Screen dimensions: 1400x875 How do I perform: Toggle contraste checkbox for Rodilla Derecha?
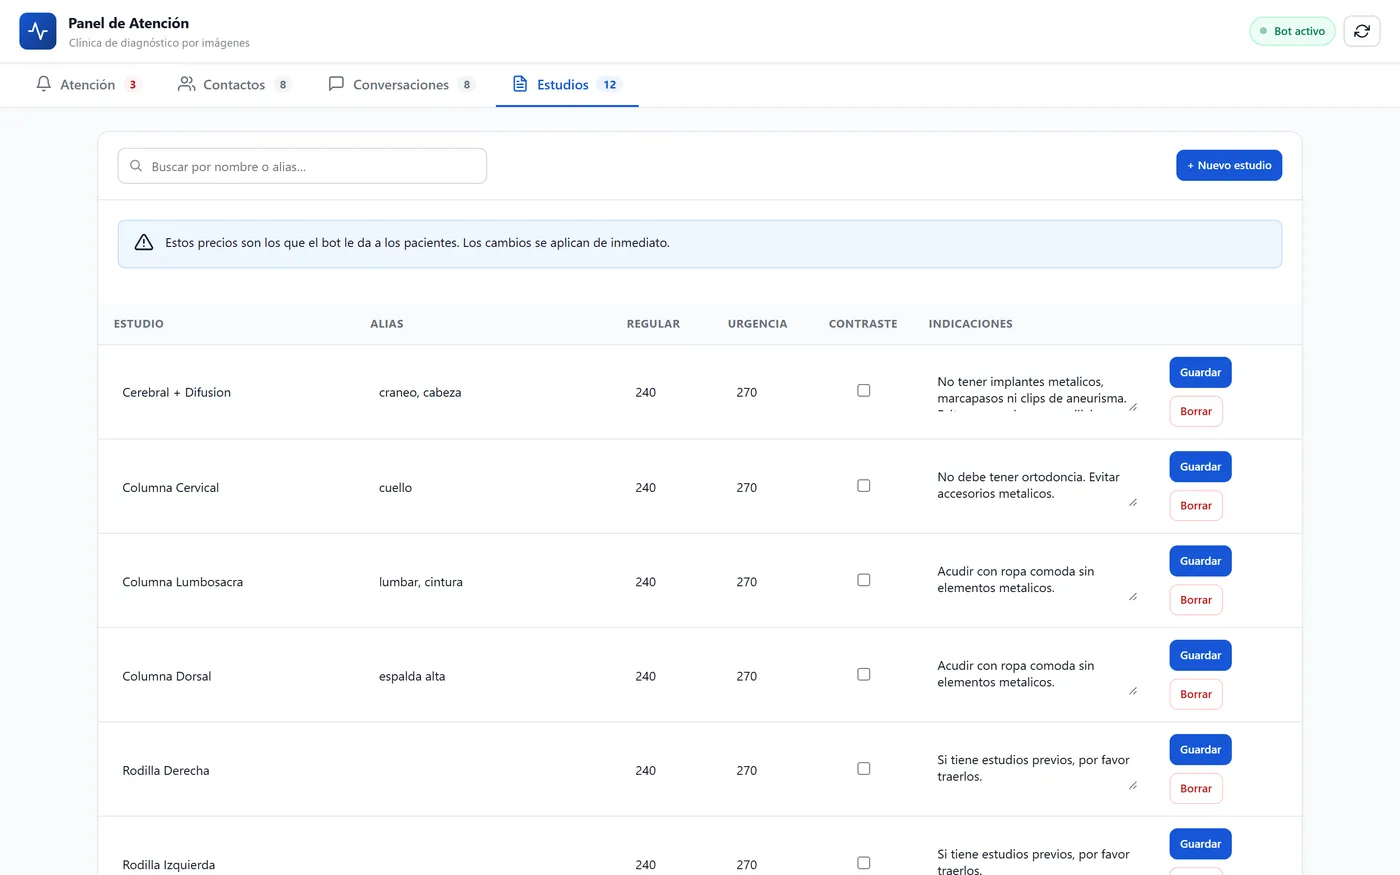pos(864,769)
